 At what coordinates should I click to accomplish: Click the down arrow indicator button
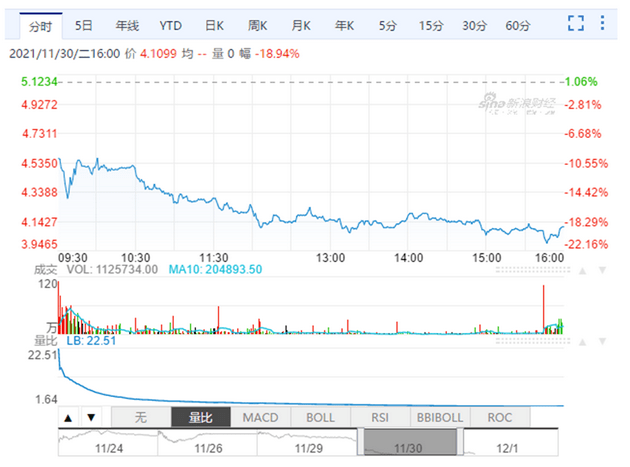pyautogui.click(x=91, y=416)
